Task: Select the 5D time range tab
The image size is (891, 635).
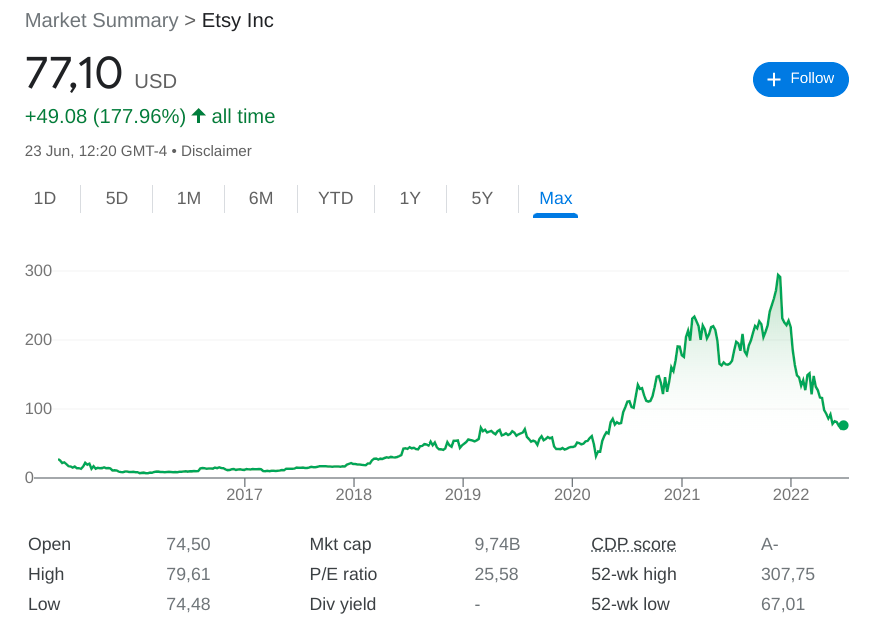Action: tap(117, 198)
